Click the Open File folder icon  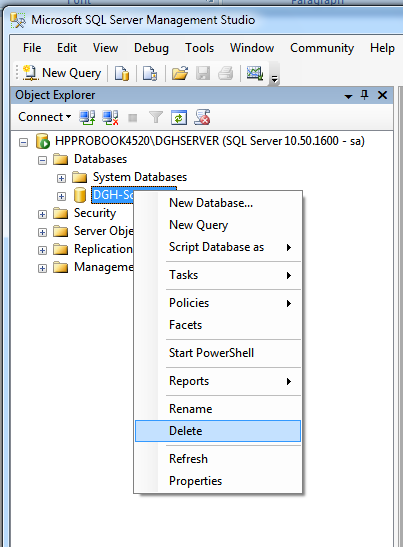coord(180,73)
